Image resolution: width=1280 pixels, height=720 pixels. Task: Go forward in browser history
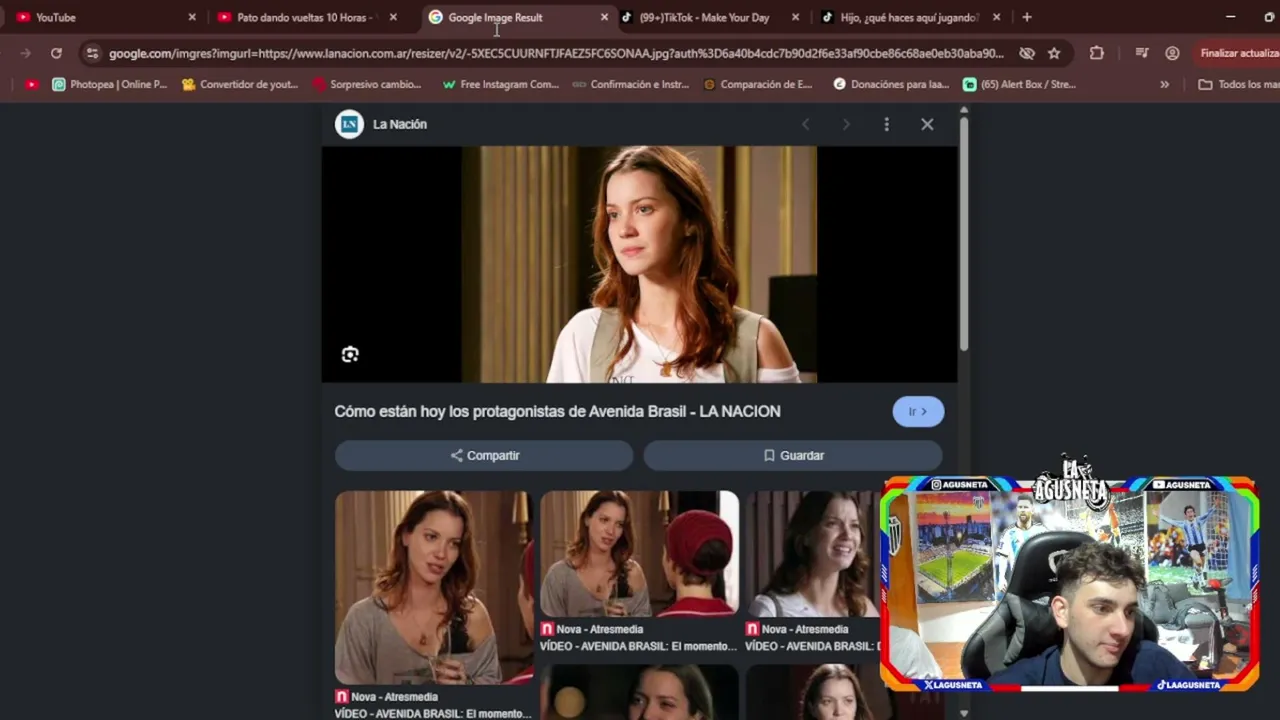pyautogui.click(x=26, y=53)
